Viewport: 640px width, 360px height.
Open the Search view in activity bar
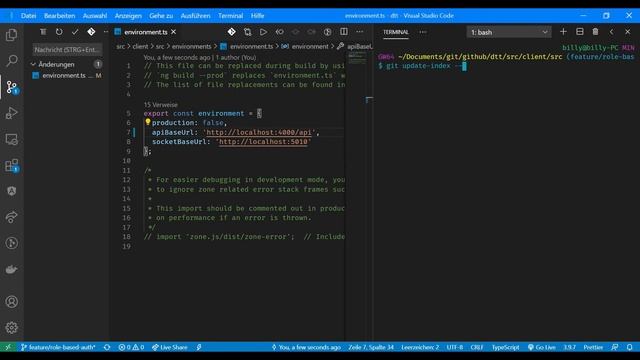tap(11, 61)
